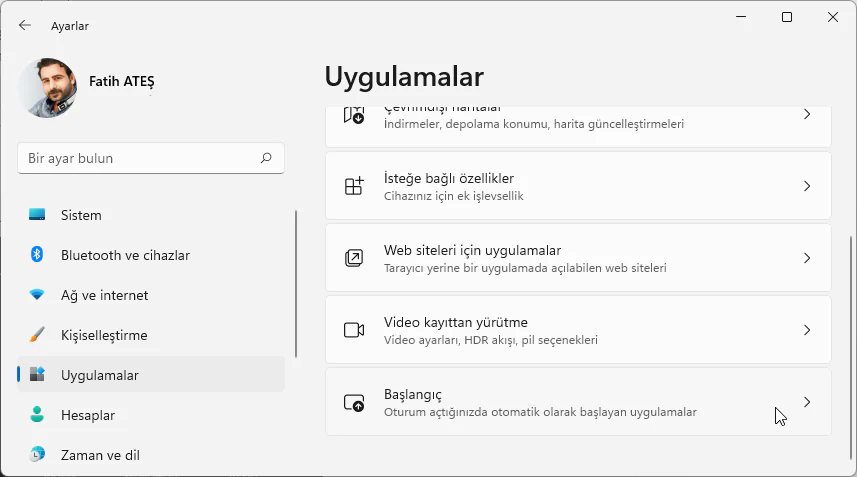Click the İsteğe bağlı özellikler grid icon
The image size is (857, 477).
point(354,186)
